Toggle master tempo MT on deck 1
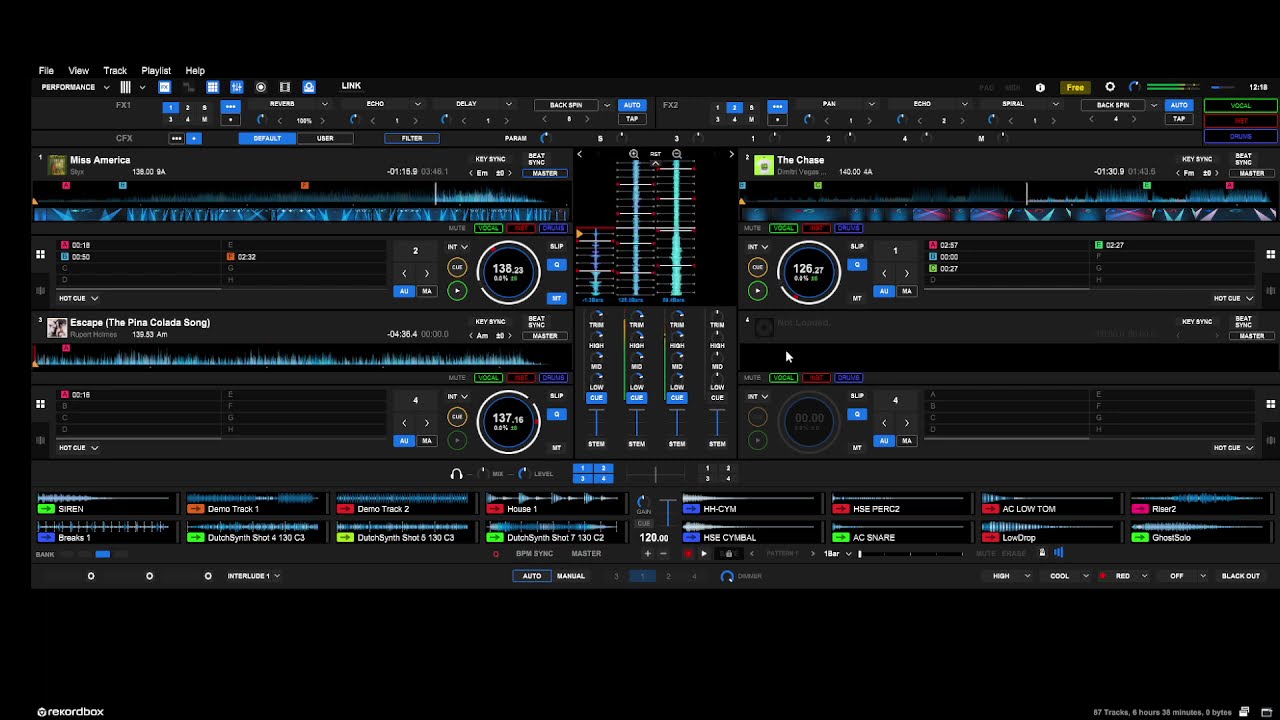This screenshot has height=720, width=1280. coord(557,298)
